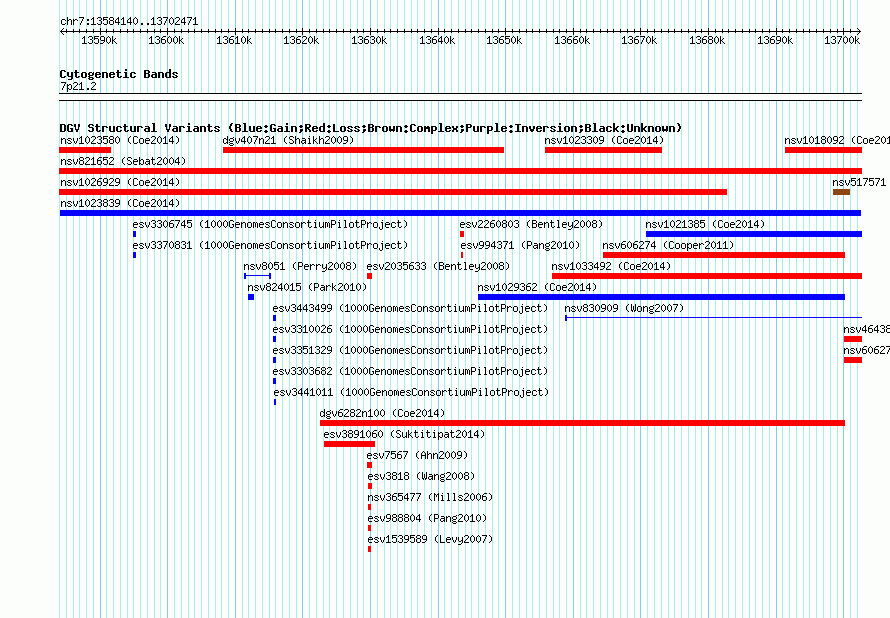Select the Cytogenetic Bands track title
This screenshot has width=890, height=618.
click(119, 74)
